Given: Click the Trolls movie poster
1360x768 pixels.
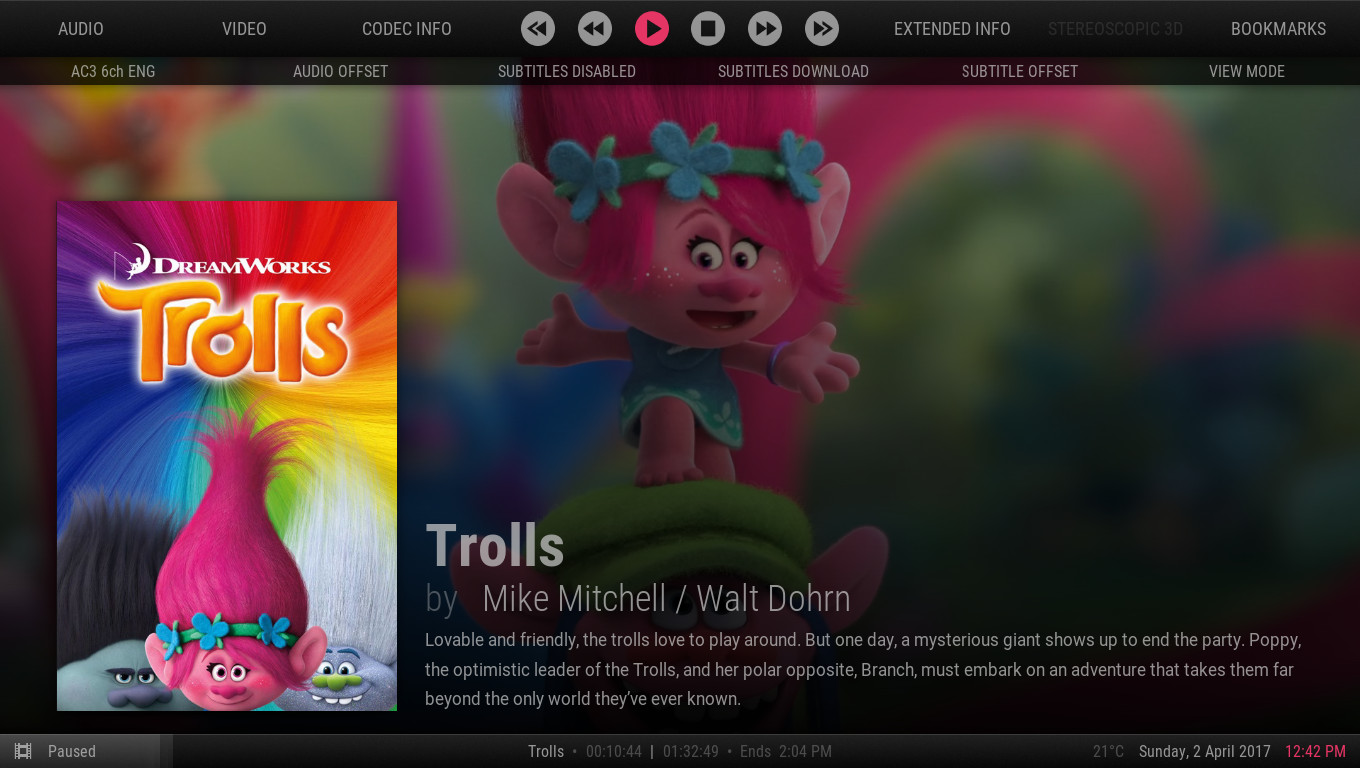Looking at the screenshot, I should 227,456.
